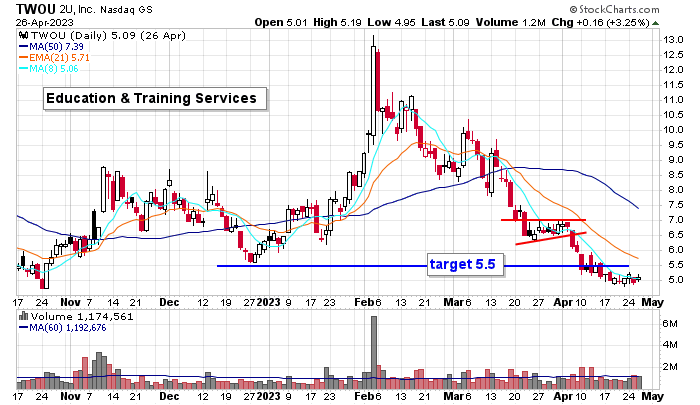
Task: Click the volume bars icon beside Volume label
Action: 24,317
